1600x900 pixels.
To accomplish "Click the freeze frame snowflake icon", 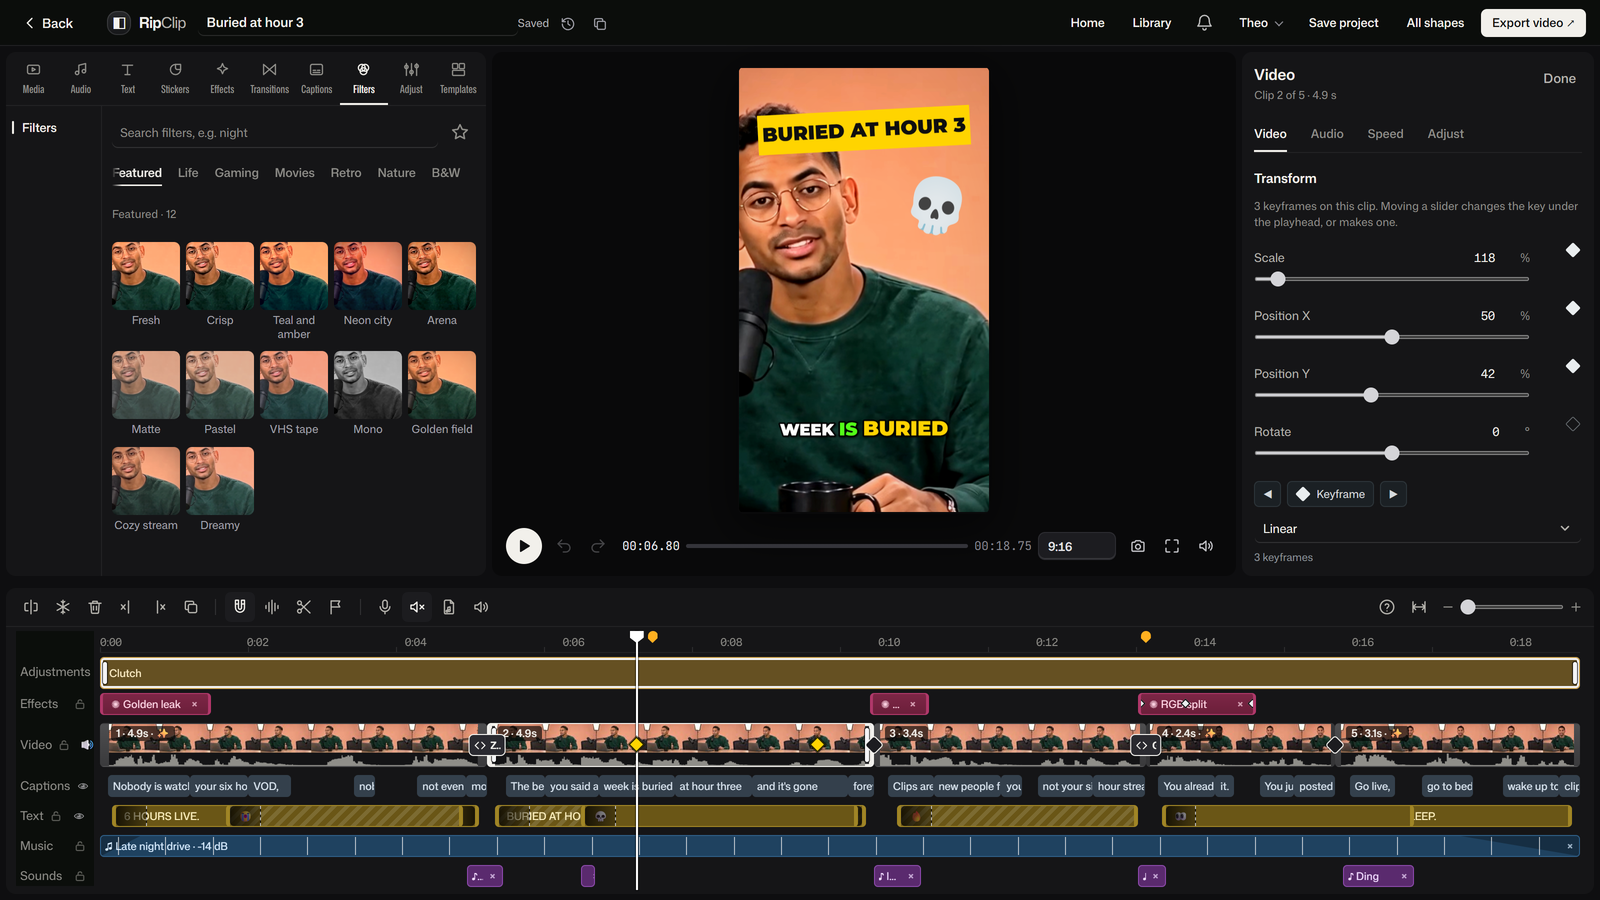I will click(x=63, y=607).
